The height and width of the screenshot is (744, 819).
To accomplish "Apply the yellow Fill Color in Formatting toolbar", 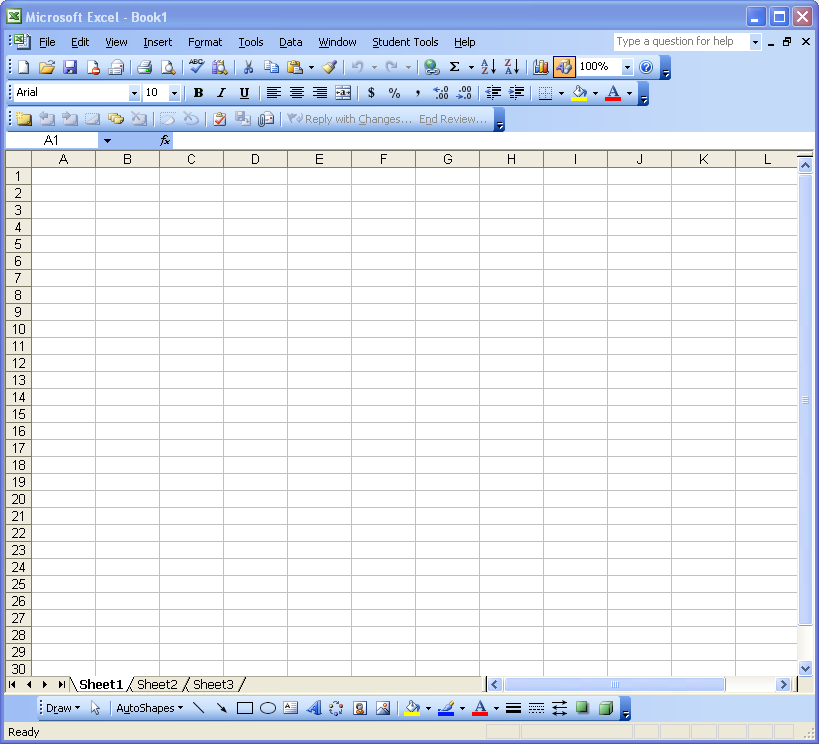I will (x=579, y=93).
